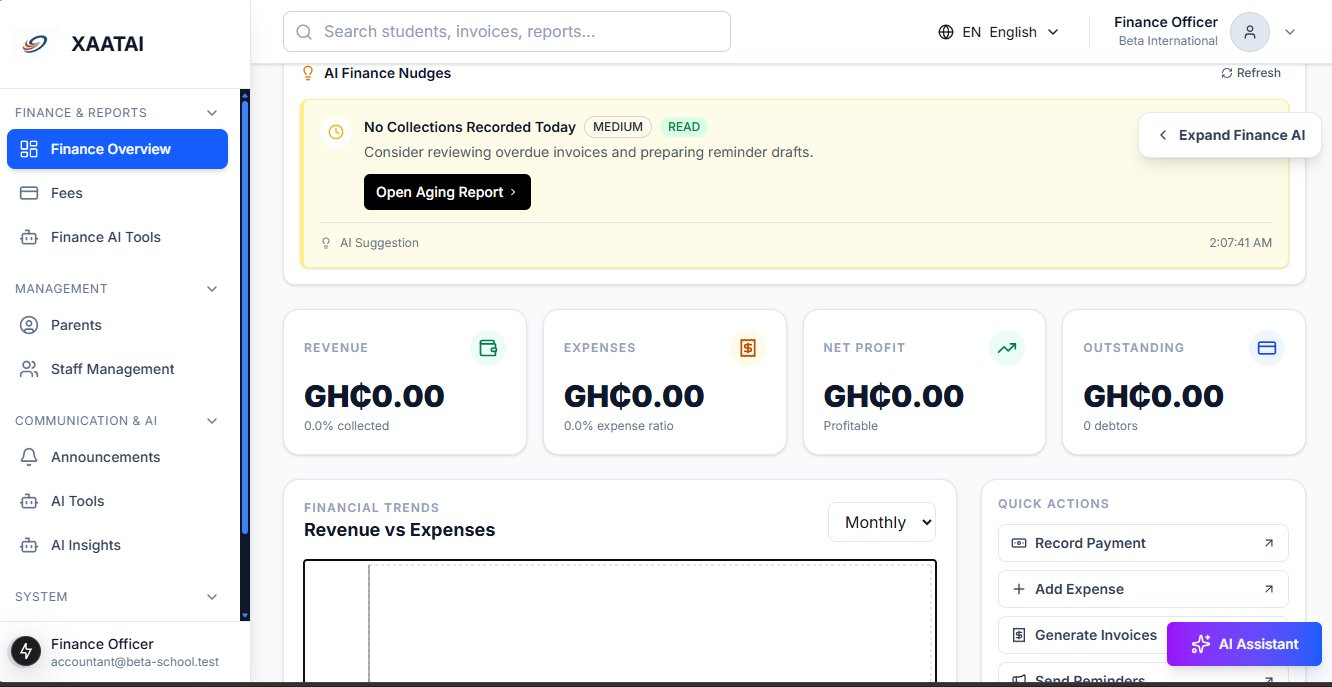Click the receipt icon on Expenses card

click(747, 348)
